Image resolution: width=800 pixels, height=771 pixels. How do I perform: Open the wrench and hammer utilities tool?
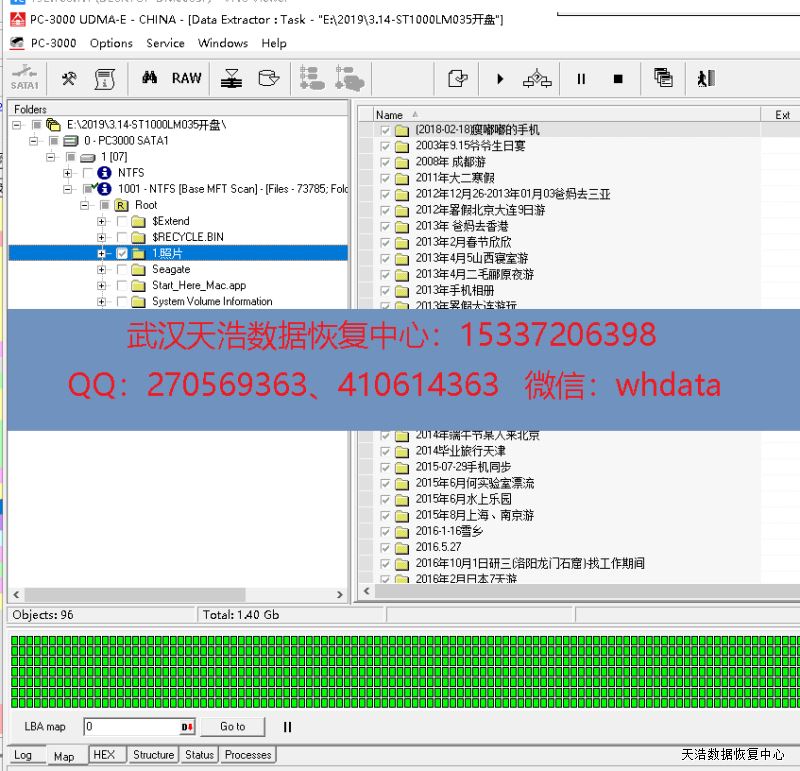[x=69, y=79]
